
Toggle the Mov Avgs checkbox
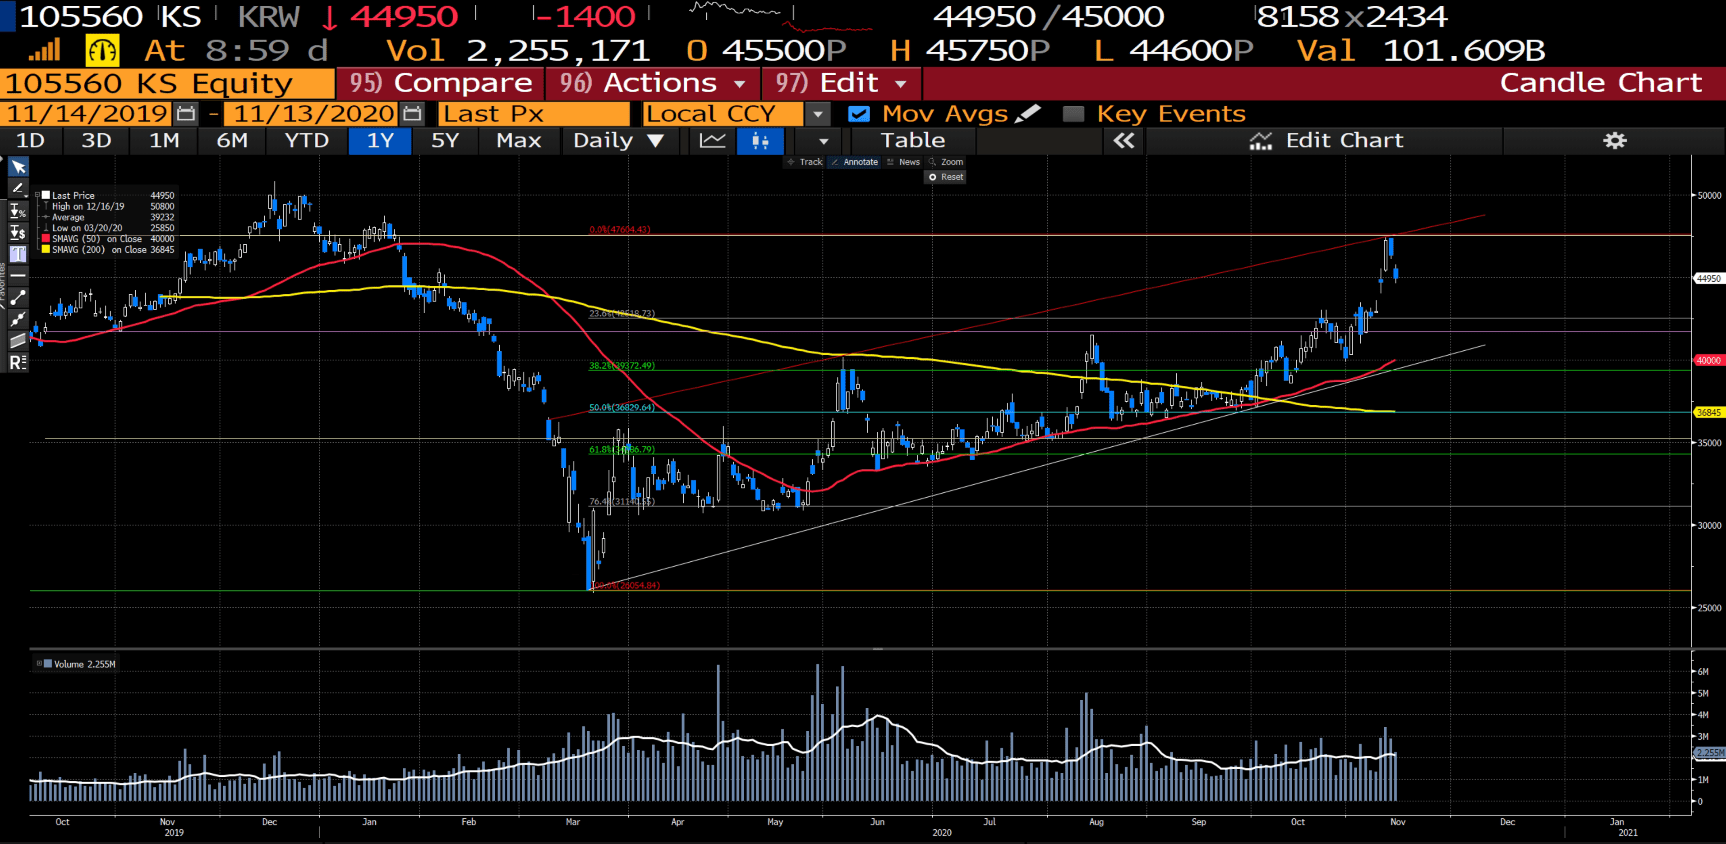(858, 114)
